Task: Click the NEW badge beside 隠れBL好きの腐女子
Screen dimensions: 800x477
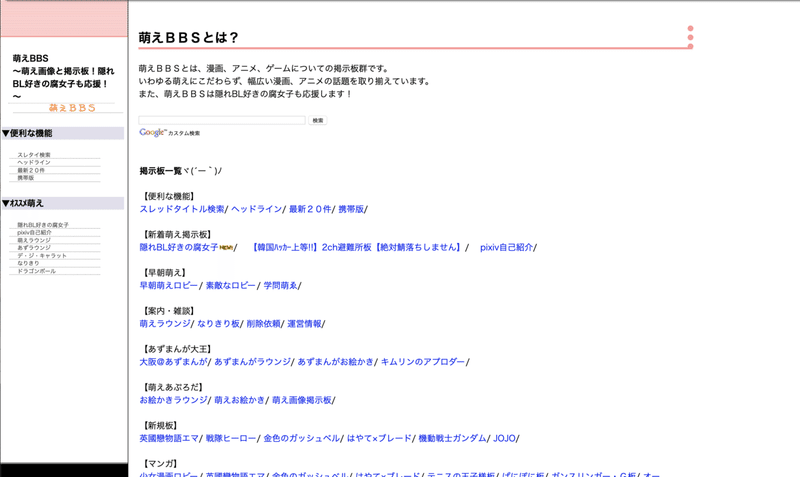Action: click(226, 248)
